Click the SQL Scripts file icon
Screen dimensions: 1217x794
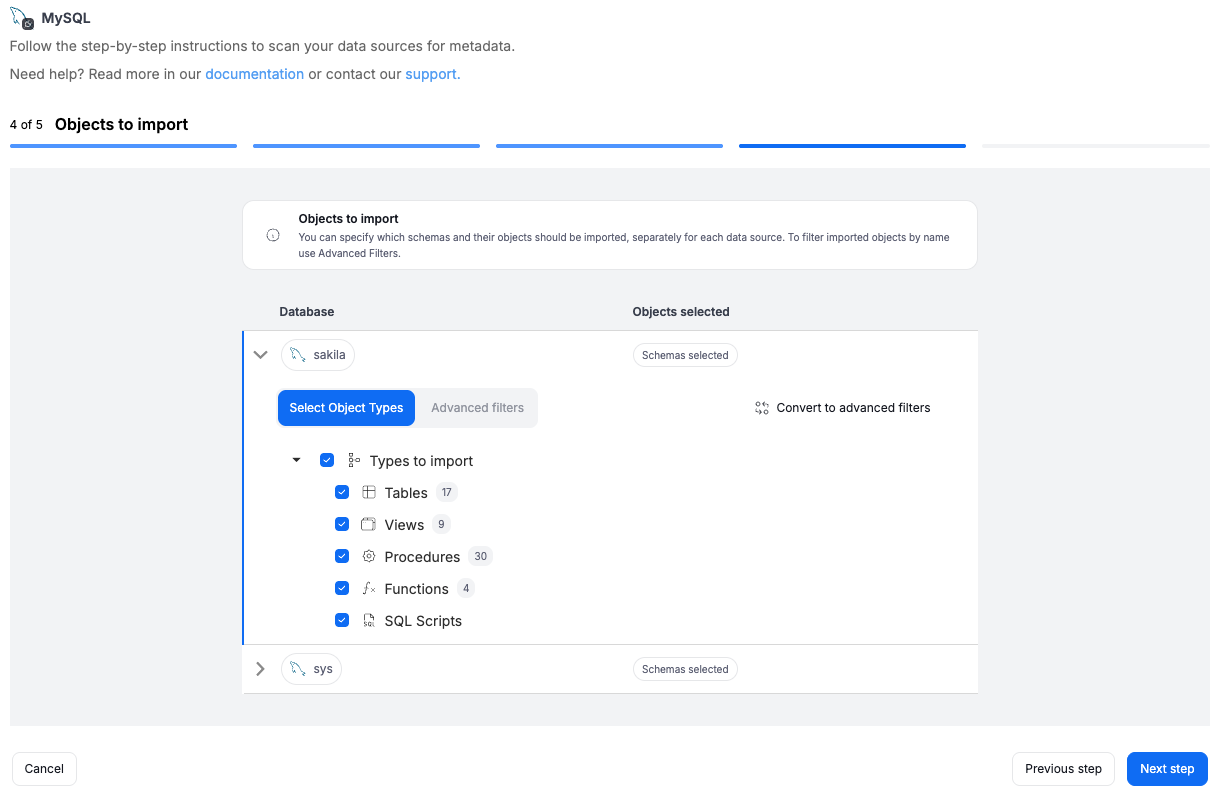coord(369,621)
